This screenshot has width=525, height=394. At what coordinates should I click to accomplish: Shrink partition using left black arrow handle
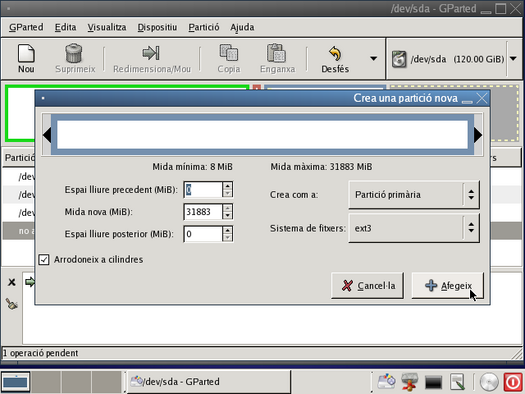coord(47,135)
